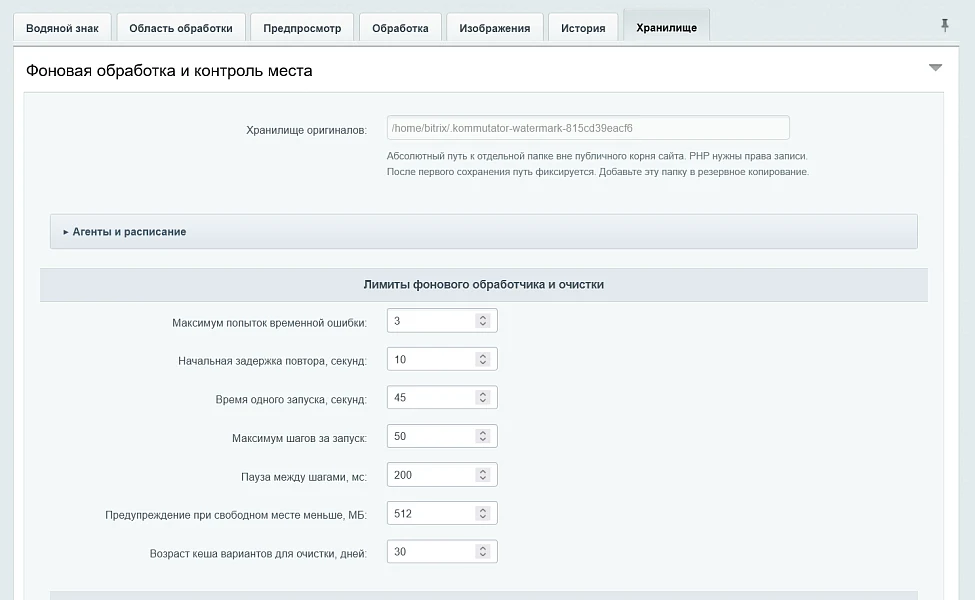This screenshot has height=600, width=975.
Task: Adjust stepper for Возраст кеша вариантов
Action: 483,552
